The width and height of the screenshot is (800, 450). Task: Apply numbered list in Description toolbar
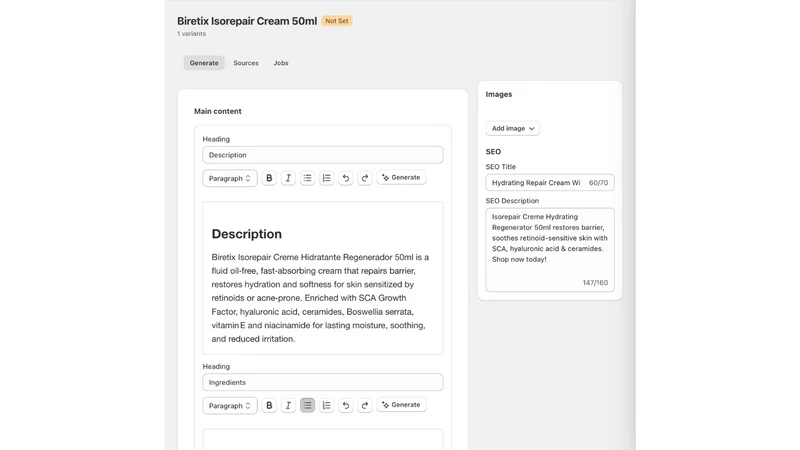[x=327, y=178]
